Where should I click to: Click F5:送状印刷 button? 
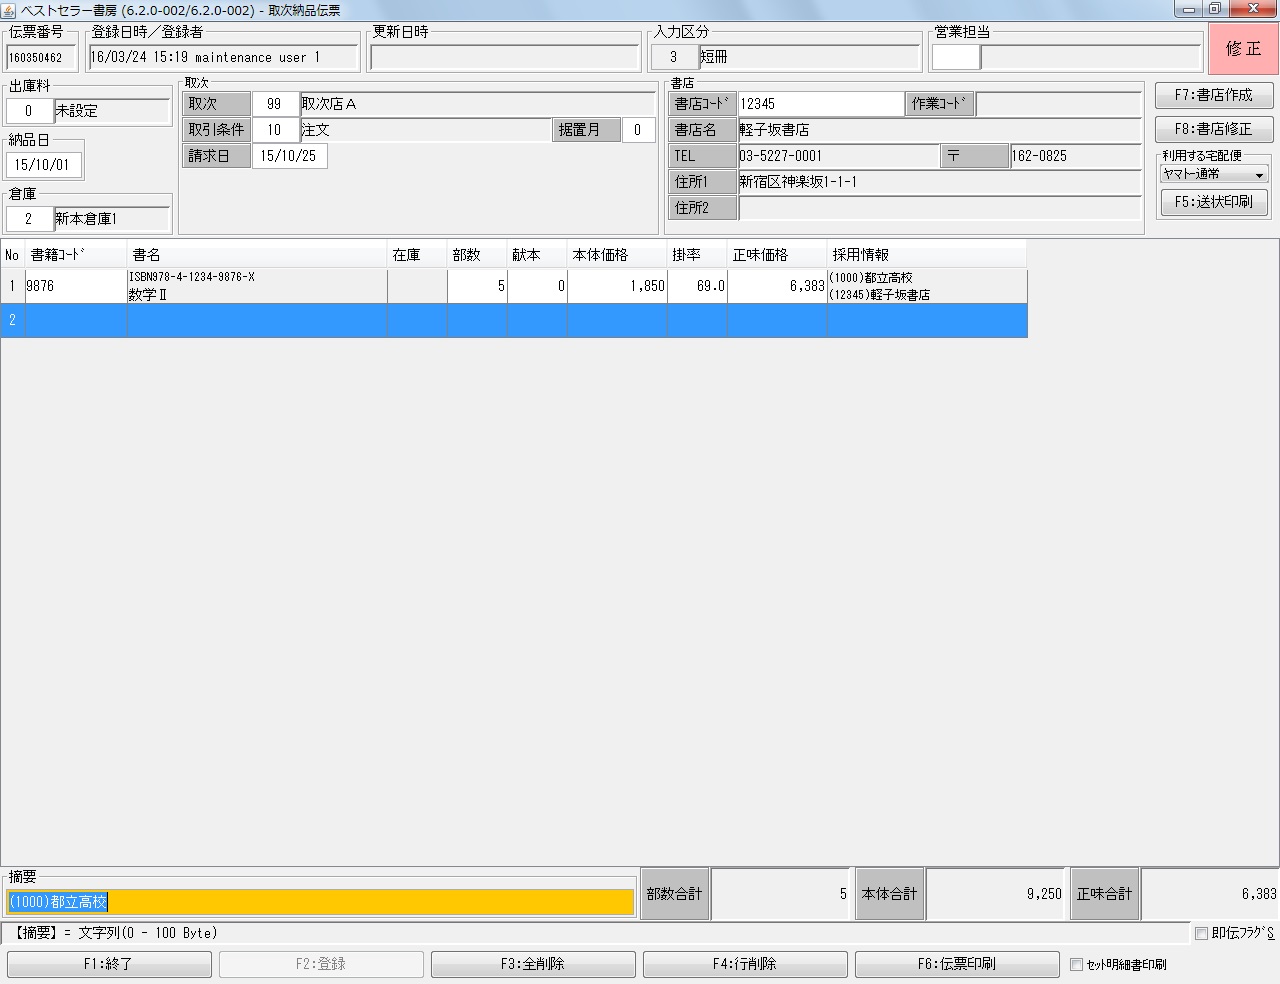[1213, 202]
